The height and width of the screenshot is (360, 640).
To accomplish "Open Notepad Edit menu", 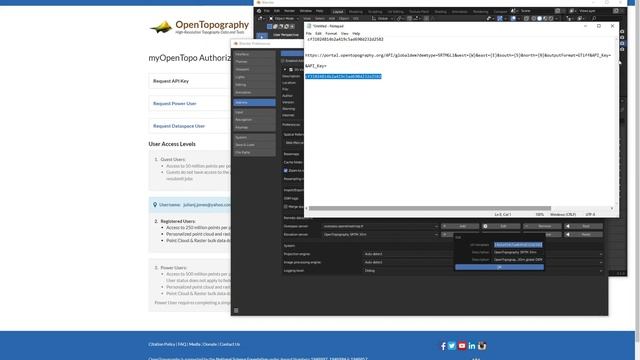I will (318, 33).
